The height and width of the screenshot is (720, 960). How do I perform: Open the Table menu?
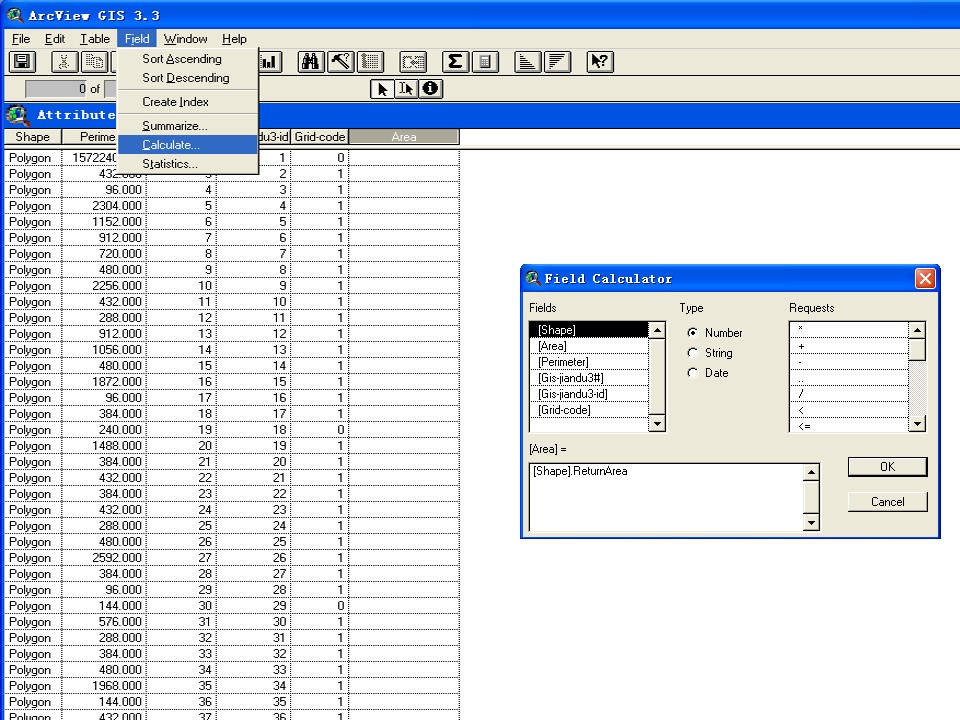coord(95,39)
